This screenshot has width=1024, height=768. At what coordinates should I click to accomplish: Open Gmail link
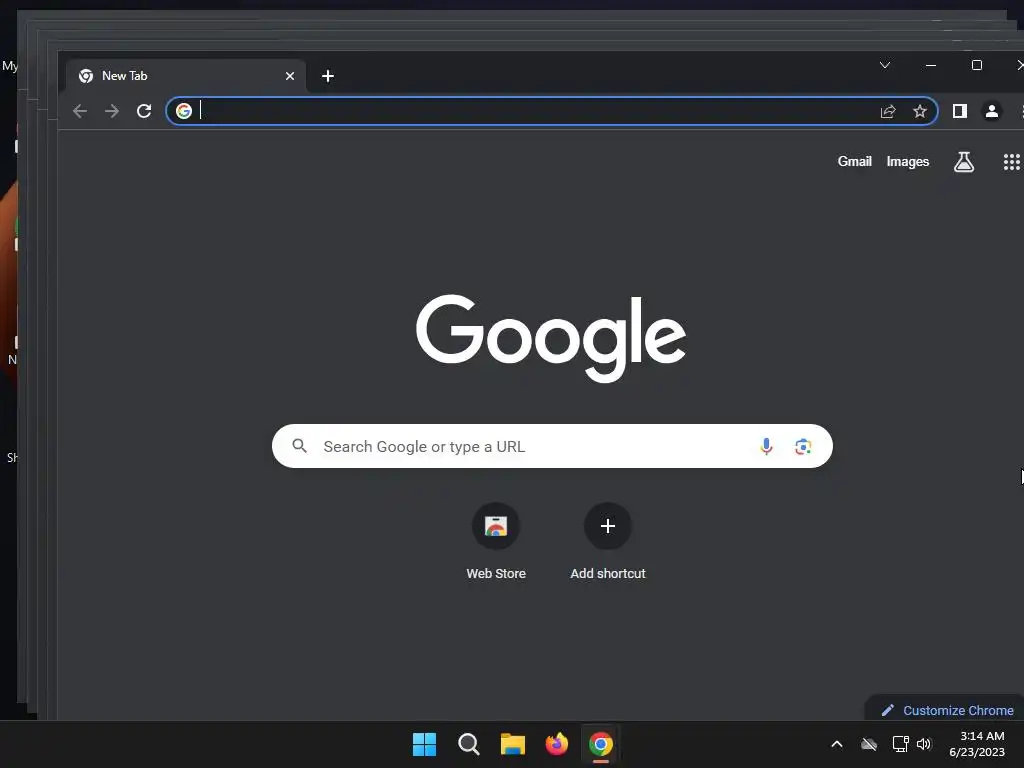tap(854, 161)
